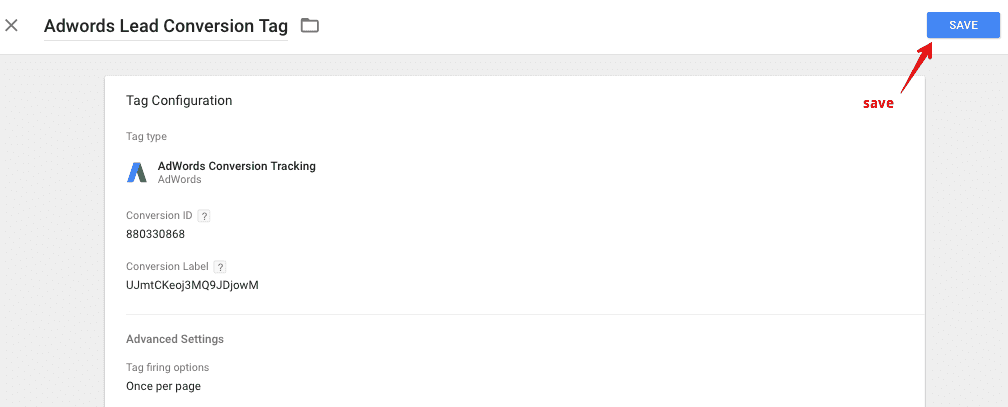Click the AdWords logo icon
The height and width of the screenshot is (407, 1008).
[x=137, y=172]
